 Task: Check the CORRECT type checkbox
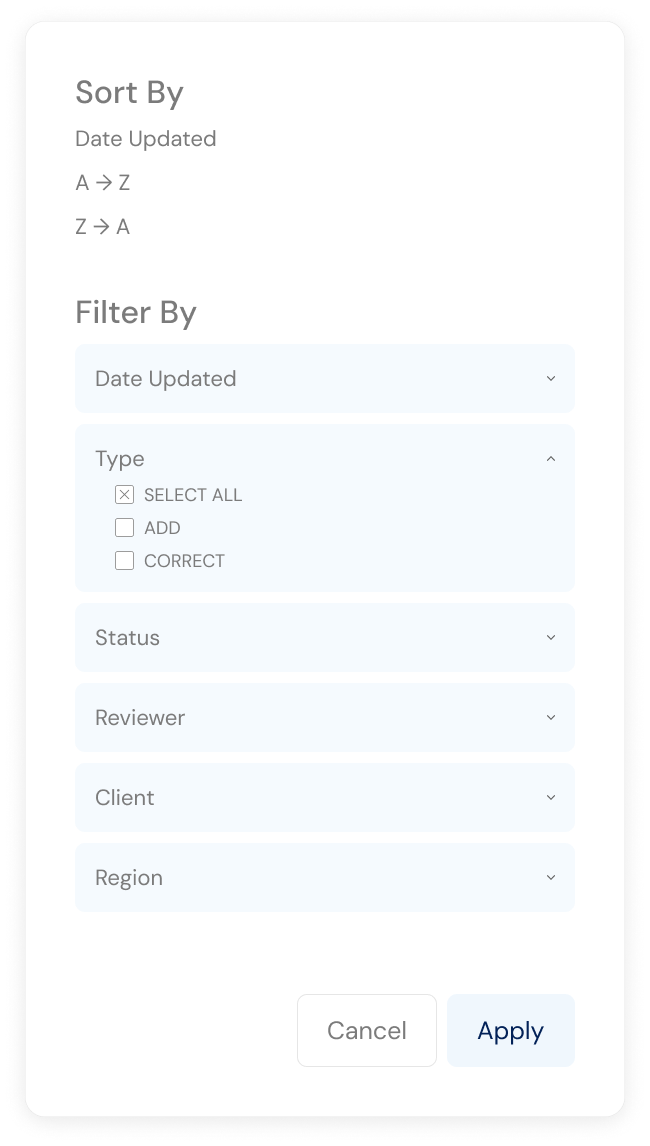click(x=124, y=561)
